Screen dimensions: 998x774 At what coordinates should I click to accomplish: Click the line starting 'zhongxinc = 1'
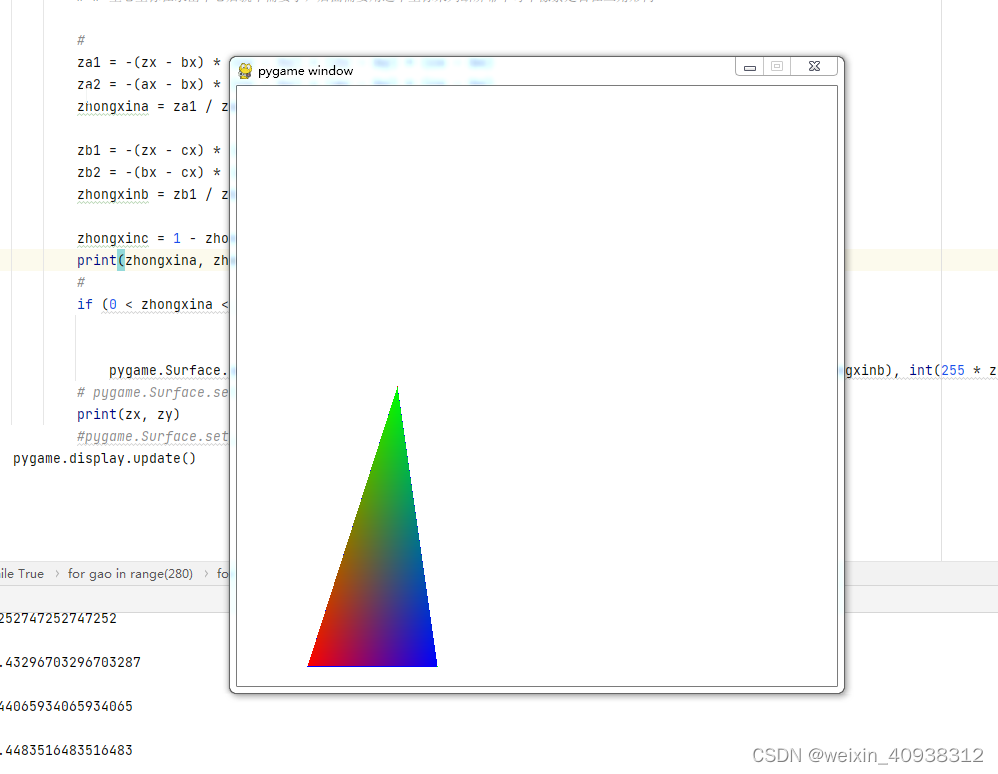click(153, 238)
